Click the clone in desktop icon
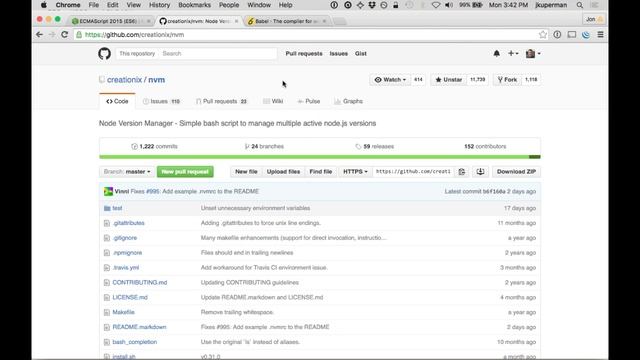 [480, 172]
